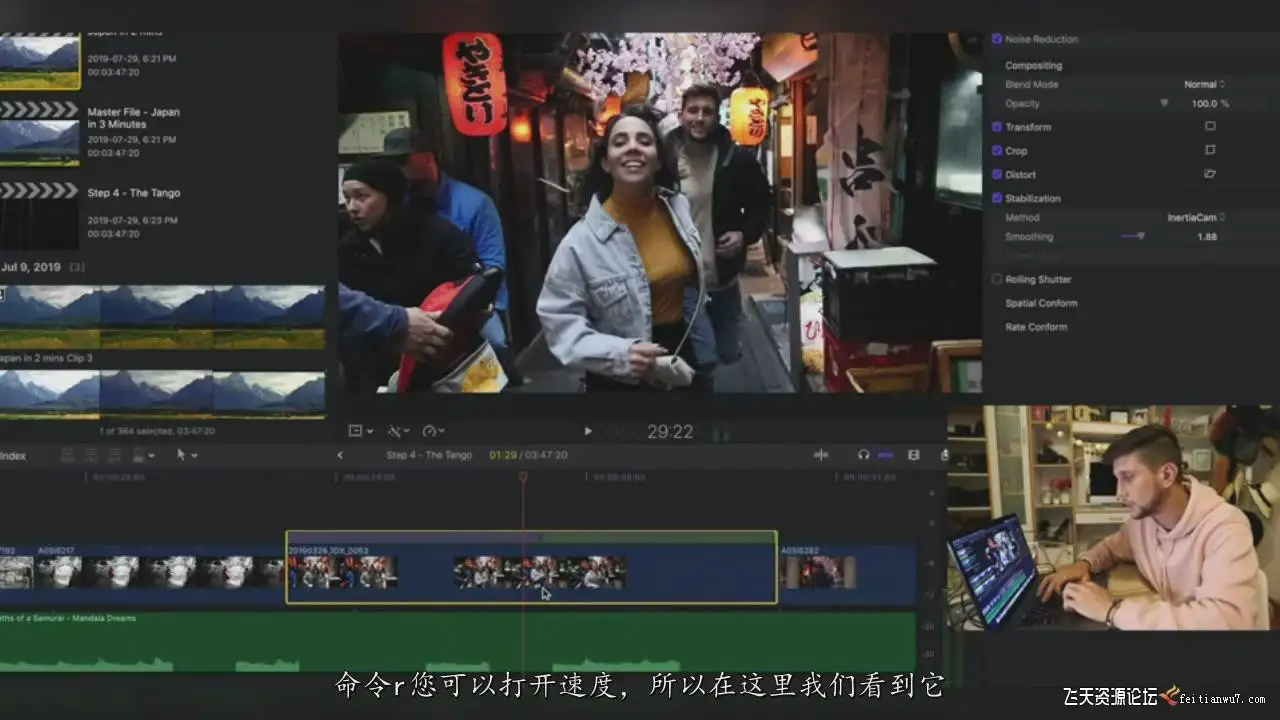Uncheck the Crop checkbox
Viewport: 1280px width, 720px height.
(x=996, y=151)
